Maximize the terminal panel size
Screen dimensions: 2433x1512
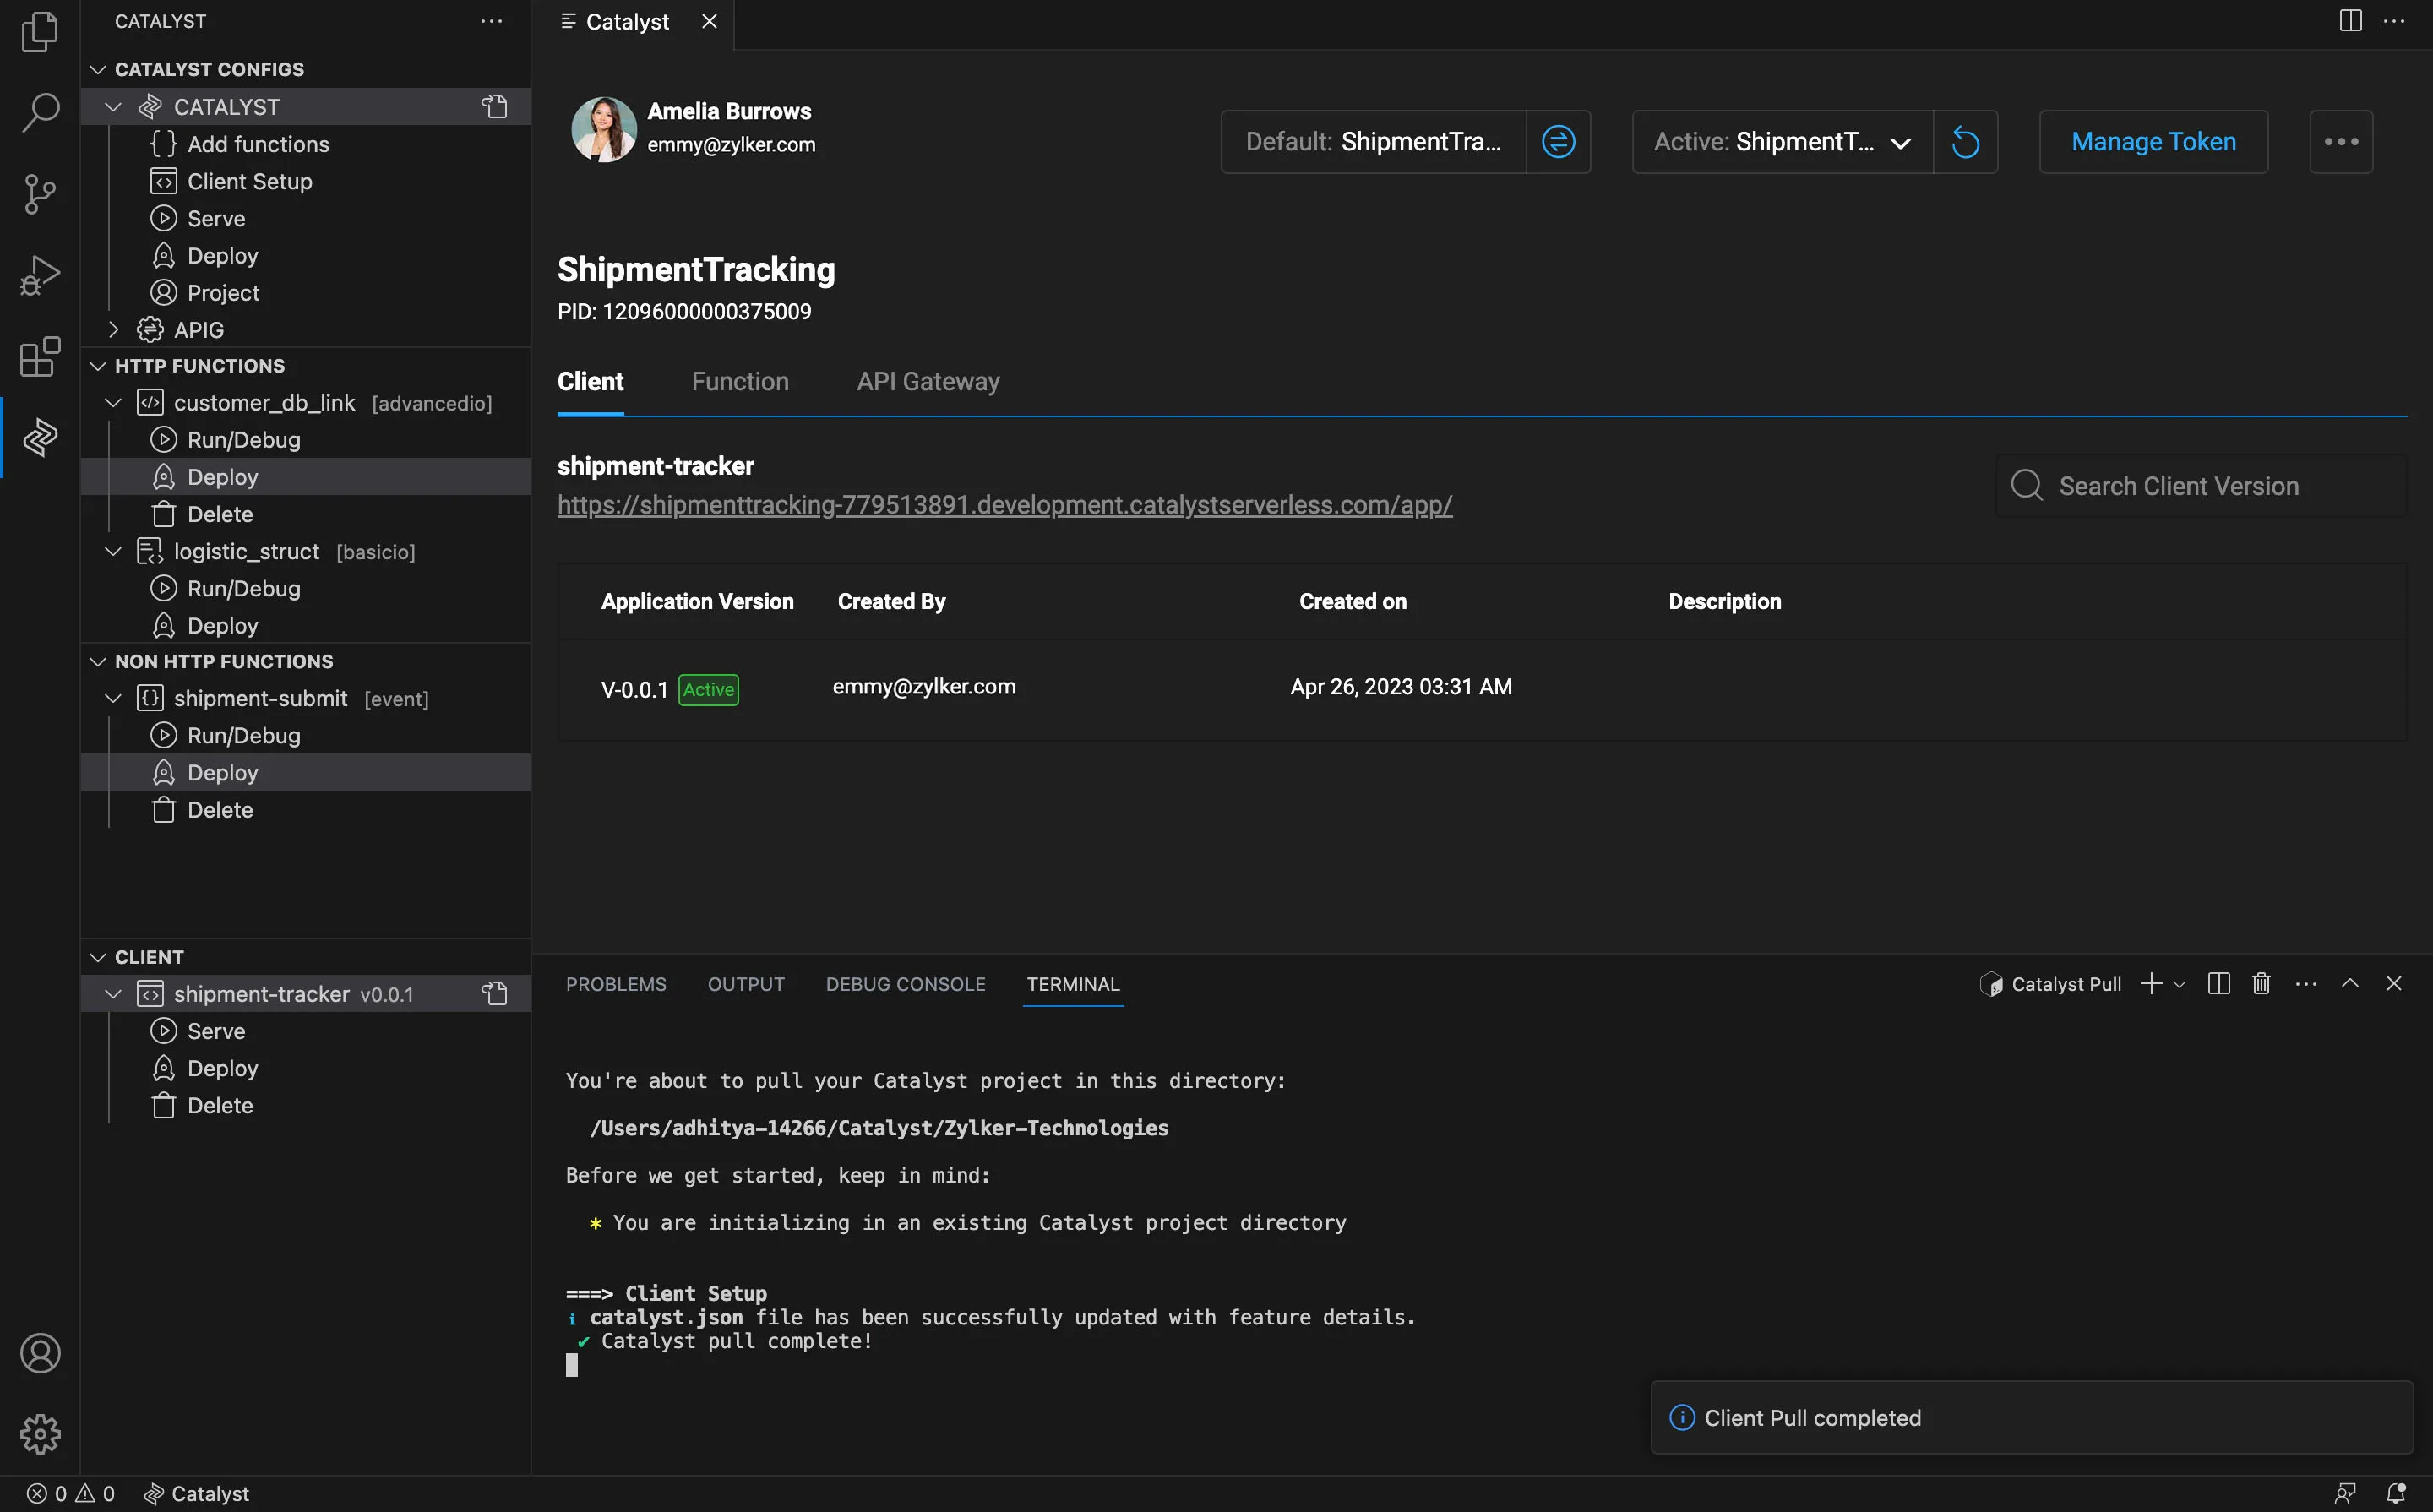pos(2350,984)
